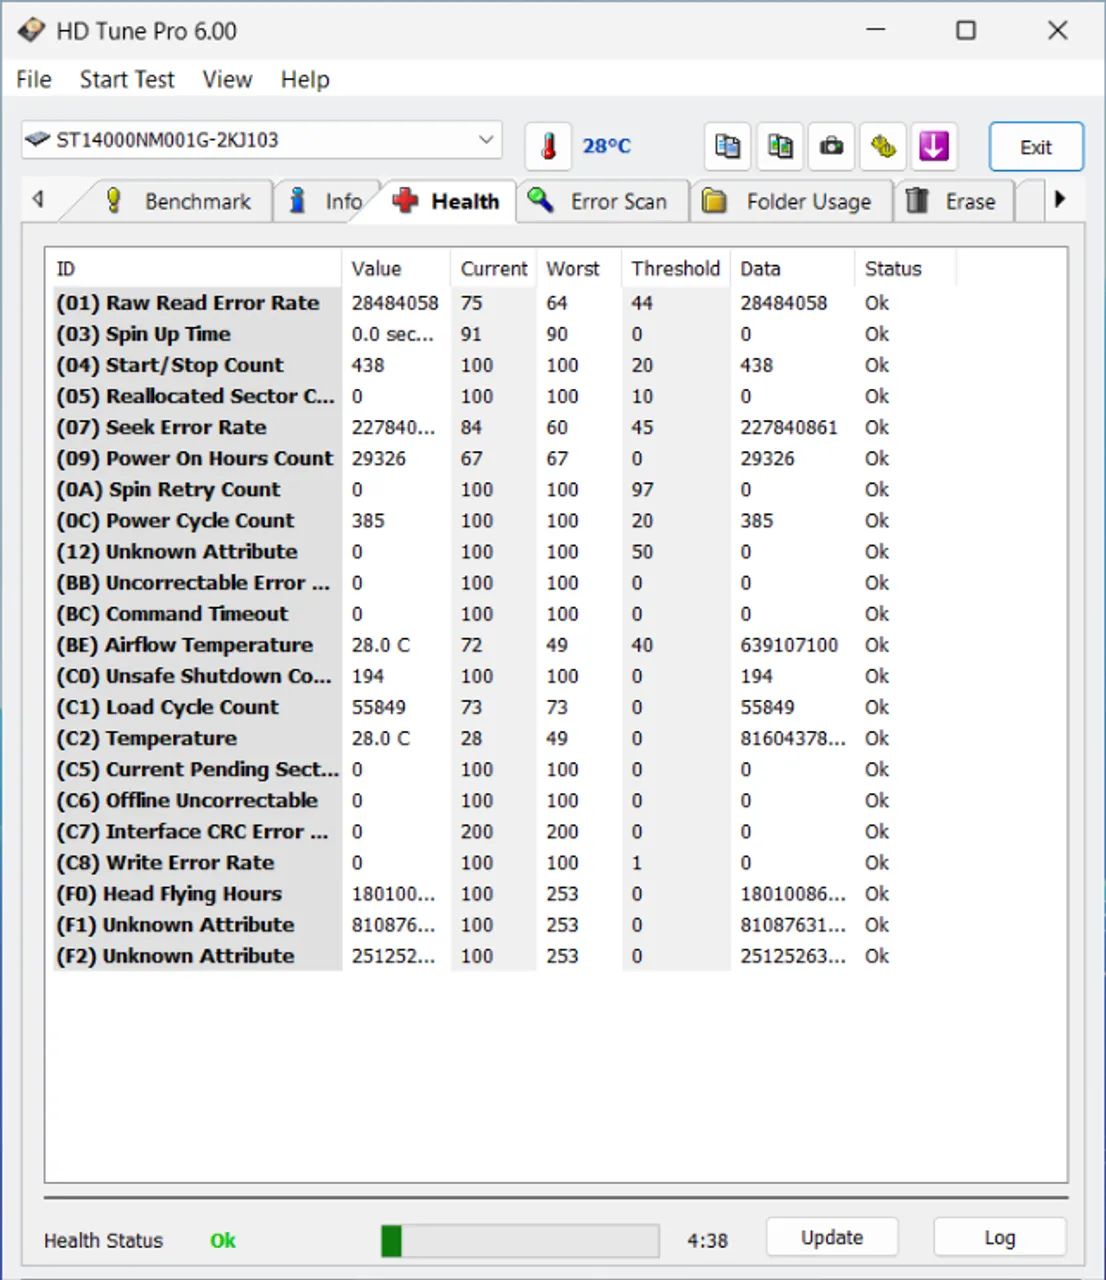Click the Update button
This screenshot has height=1280, width=1106.
[832, 1237]
